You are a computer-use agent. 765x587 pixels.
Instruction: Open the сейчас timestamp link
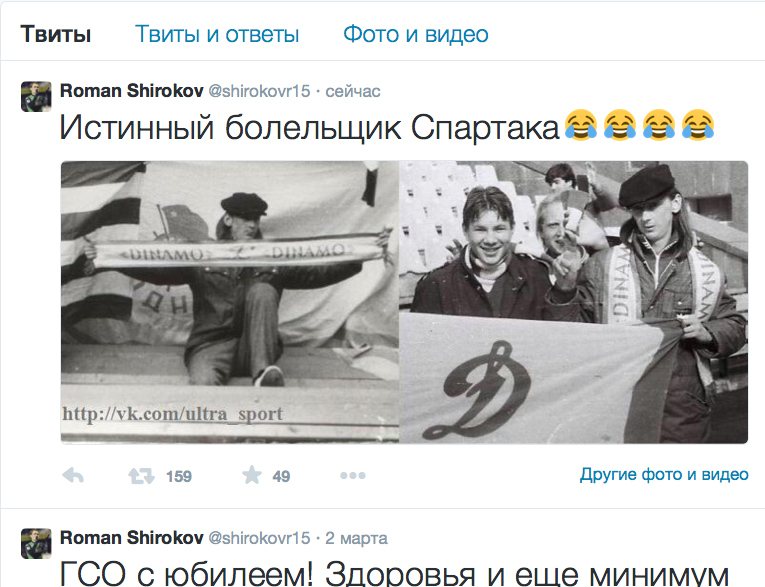click(353, 91)
